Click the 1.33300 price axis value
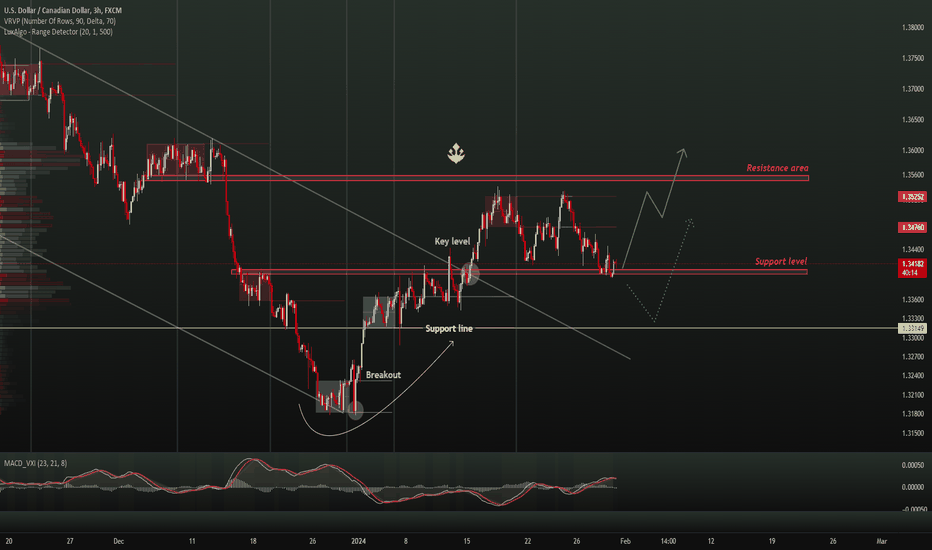The image size is (932, 550). tap(913, 319)
